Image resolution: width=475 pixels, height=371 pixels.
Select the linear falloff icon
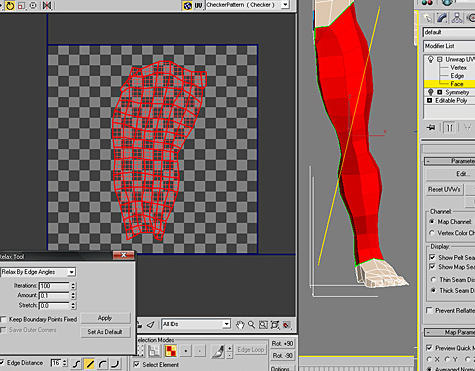point(89,364)
